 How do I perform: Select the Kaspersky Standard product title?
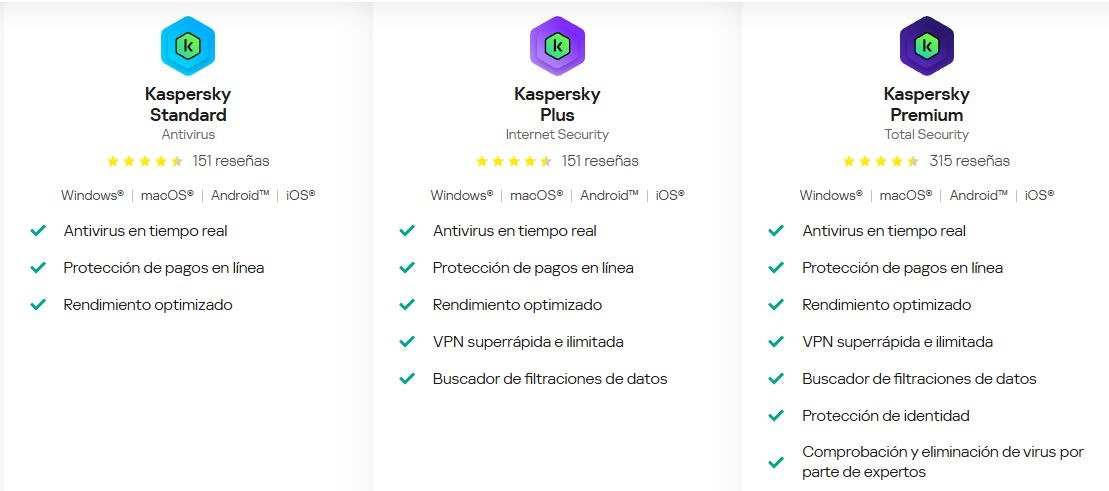coord(188,105)
